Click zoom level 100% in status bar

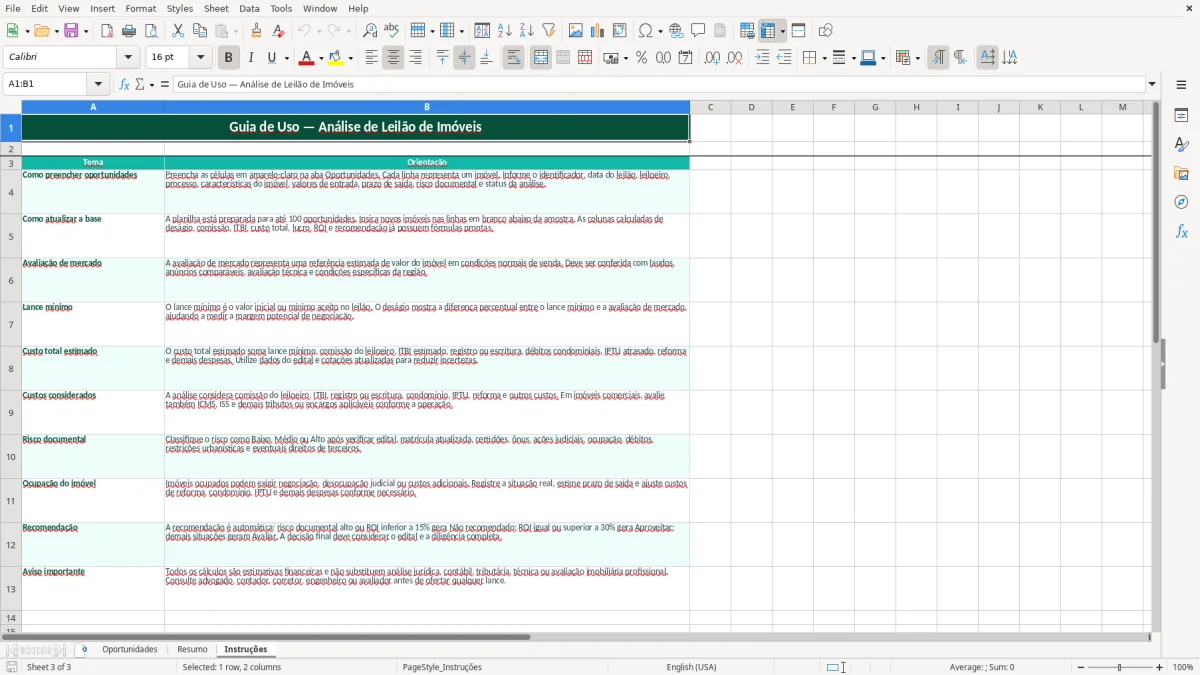[x=1183, y=667]
